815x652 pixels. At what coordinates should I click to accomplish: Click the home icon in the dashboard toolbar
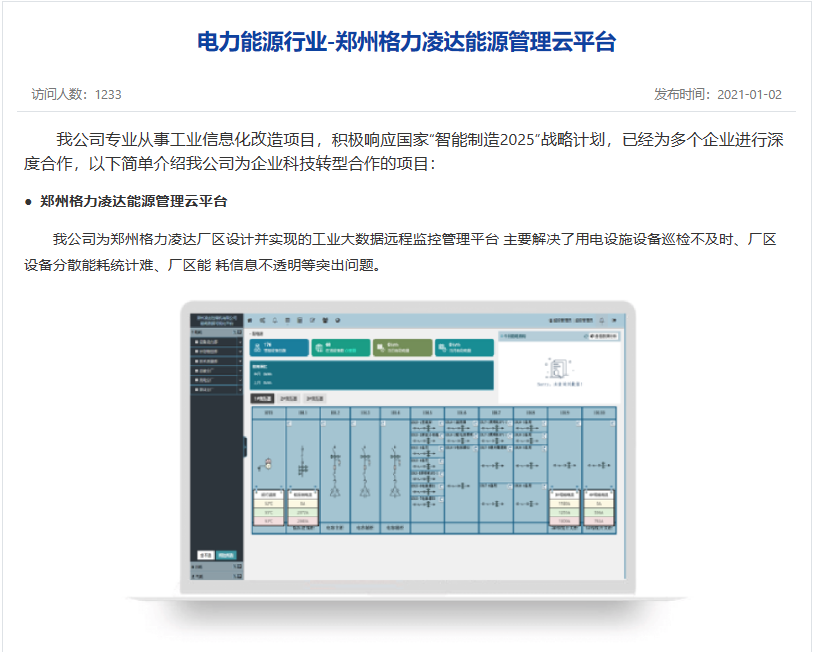[x=249, y=320]
